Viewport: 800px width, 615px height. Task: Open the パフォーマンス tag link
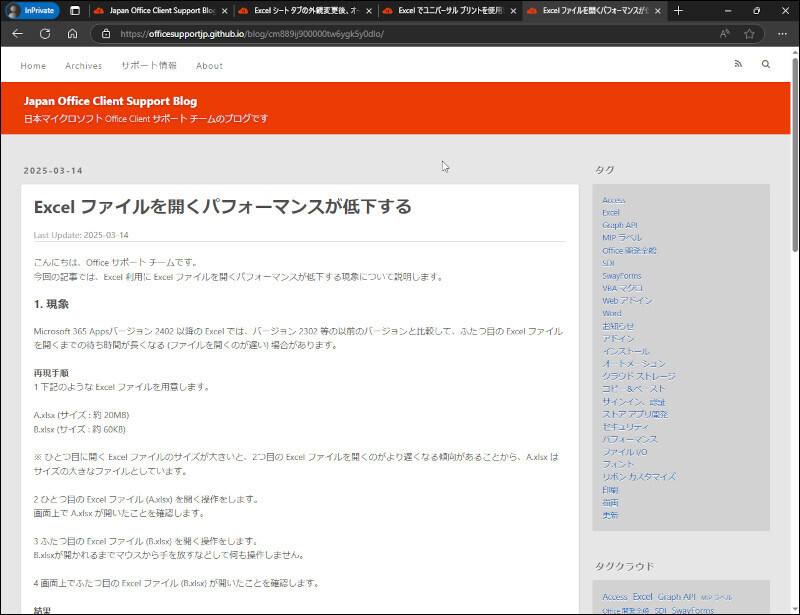[x=630, y=439]
